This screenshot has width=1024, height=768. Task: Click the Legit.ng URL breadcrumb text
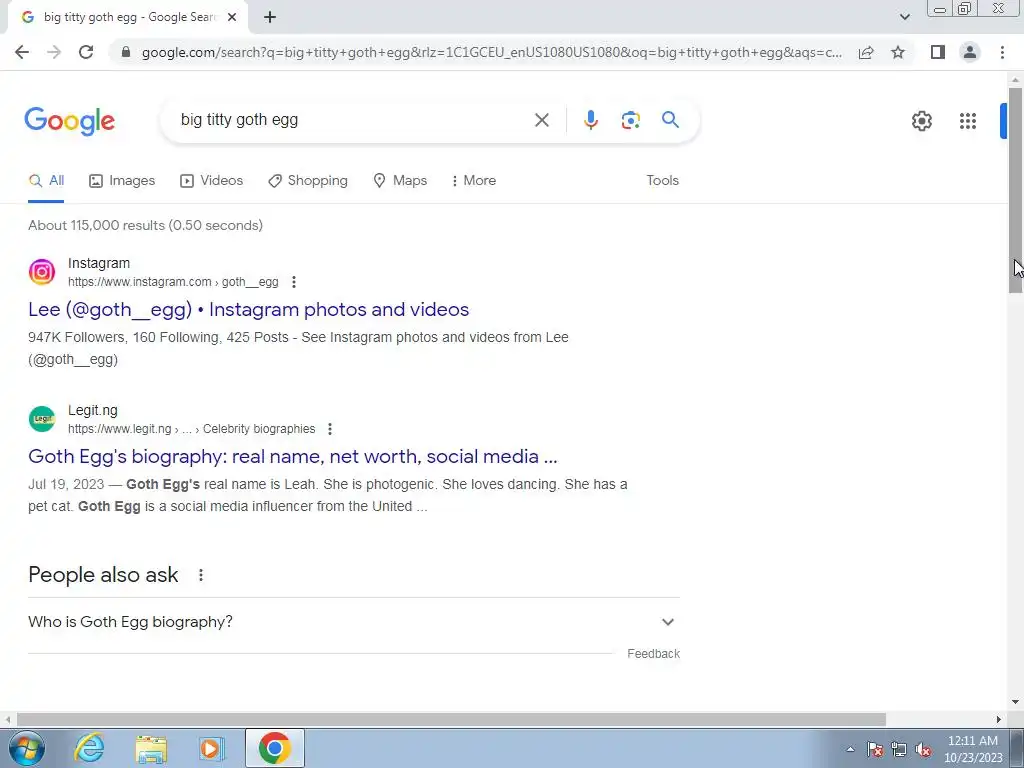[191, 429]
